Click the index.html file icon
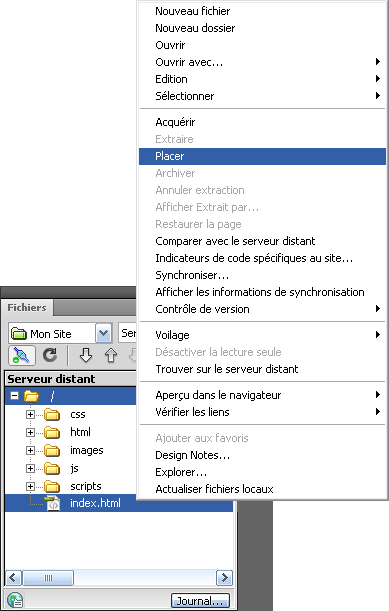 click(x=53, y=503)
